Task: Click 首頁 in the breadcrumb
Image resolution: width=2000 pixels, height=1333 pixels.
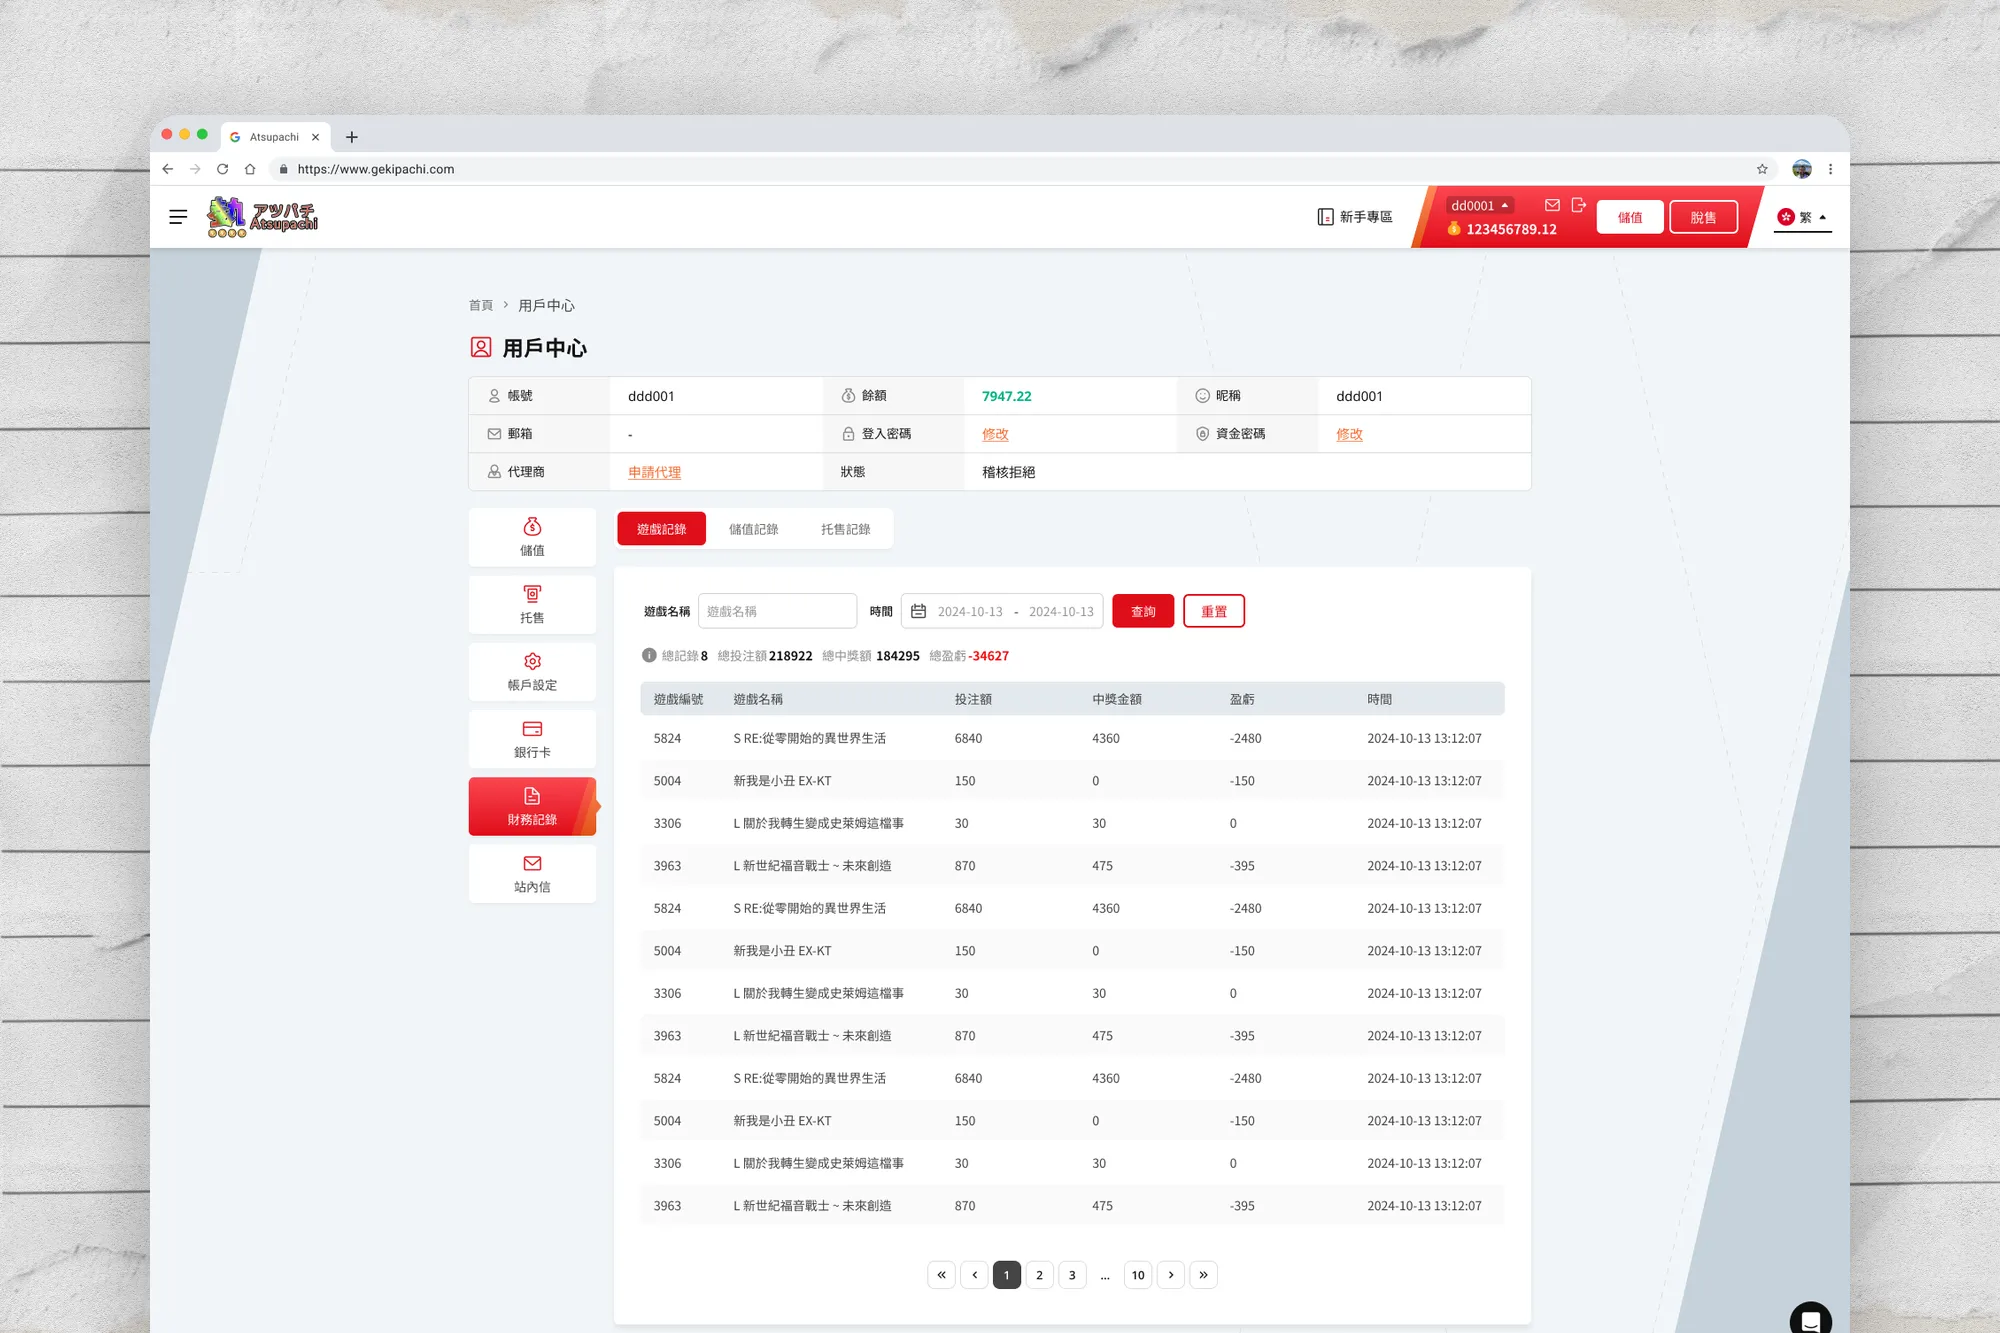Action: 481,305
